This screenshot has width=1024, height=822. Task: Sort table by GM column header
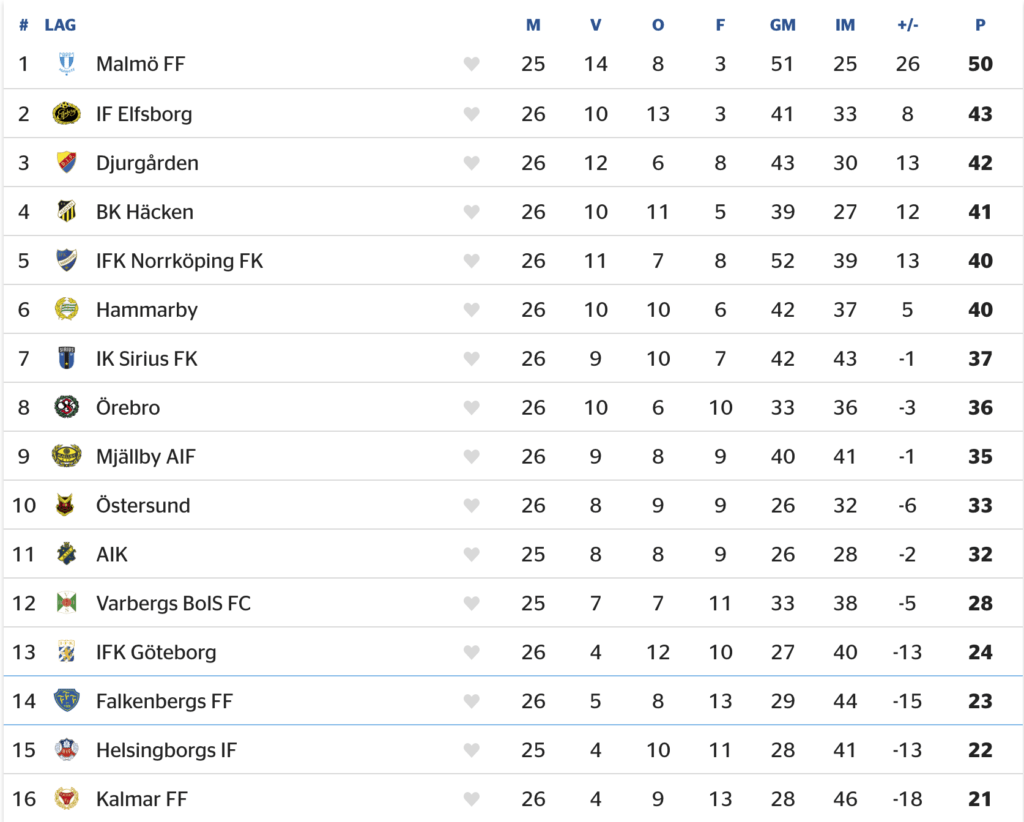click(782, 25)
